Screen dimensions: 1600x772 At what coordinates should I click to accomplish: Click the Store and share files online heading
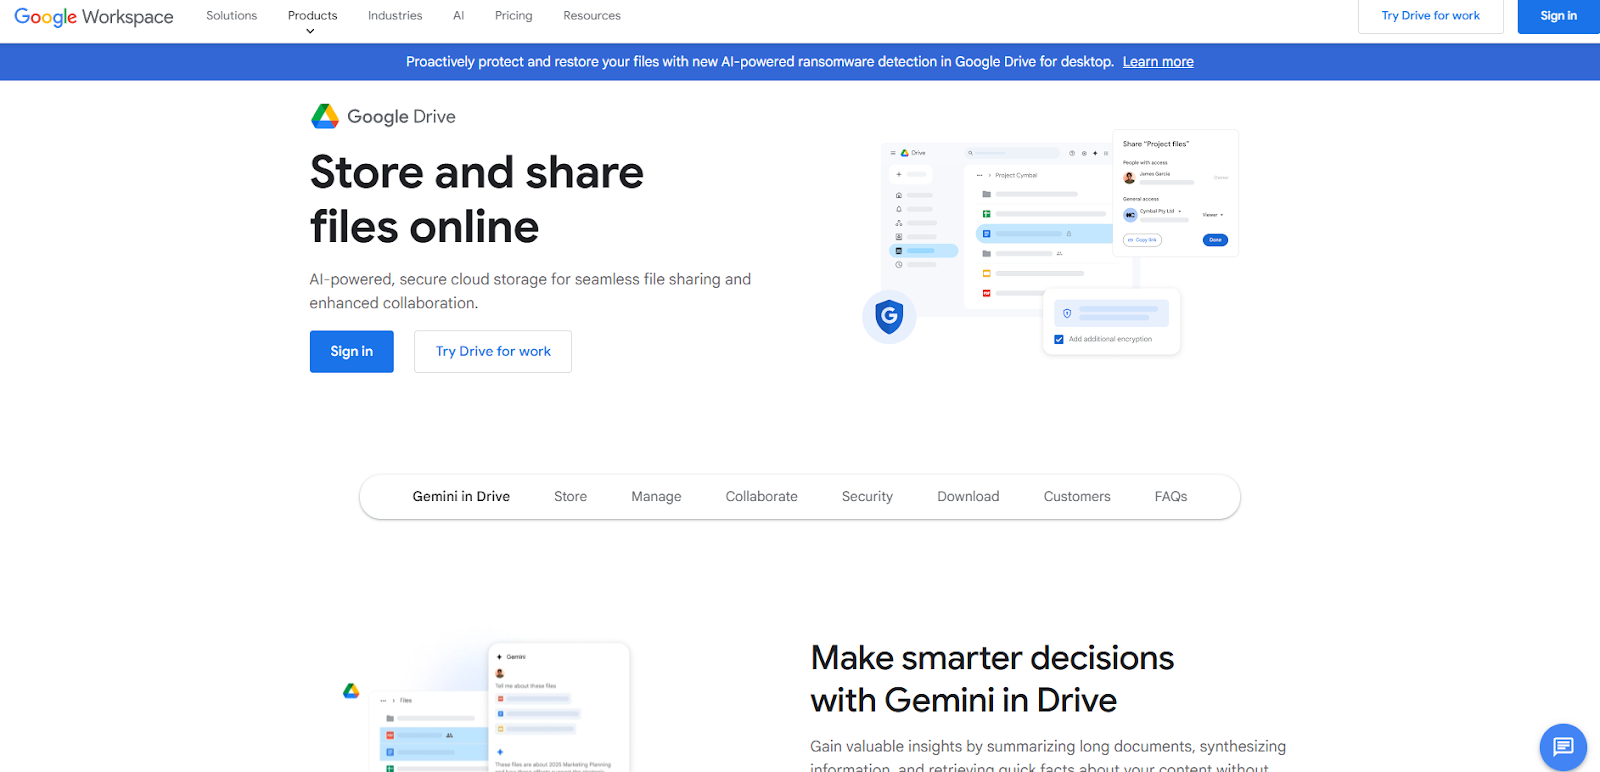coord(477,199)
